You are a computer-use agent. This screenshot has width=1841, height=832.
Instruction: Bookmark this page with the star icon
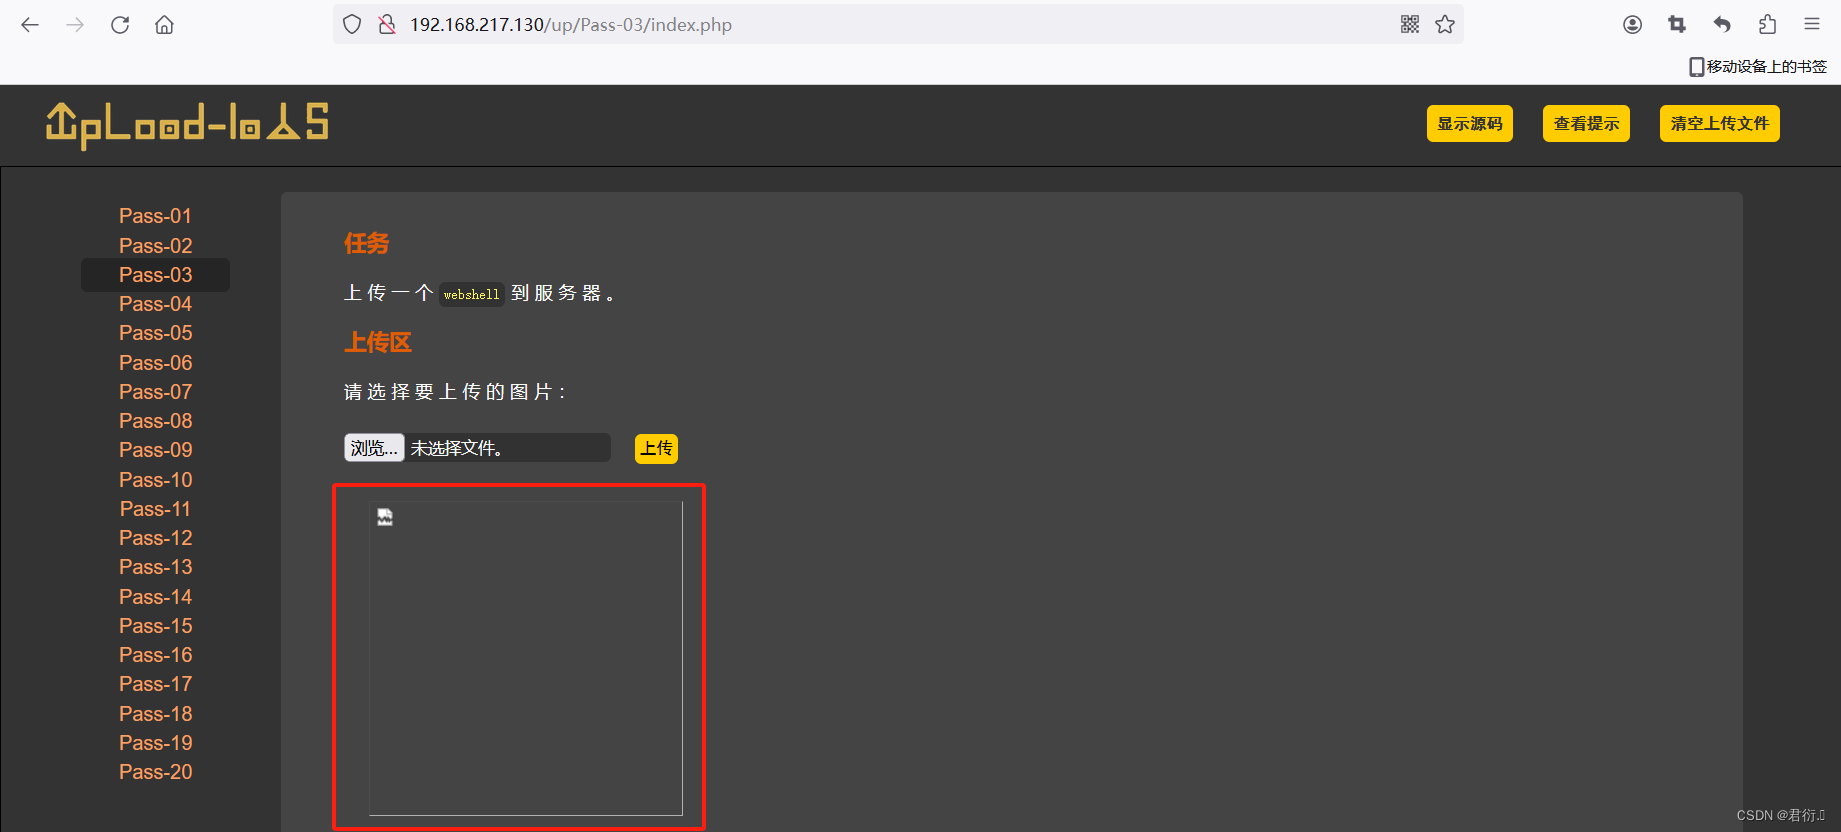click(1445, 25)
